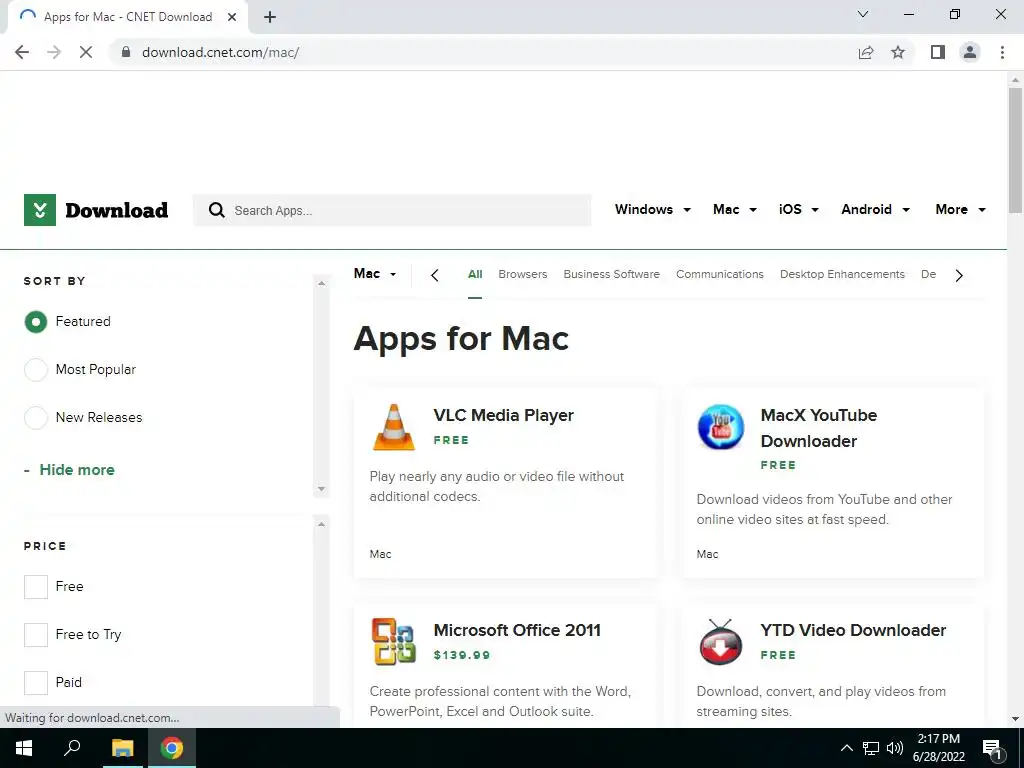
Task: Close the Apps for Mac tab
Action: (x=232, y=17)
